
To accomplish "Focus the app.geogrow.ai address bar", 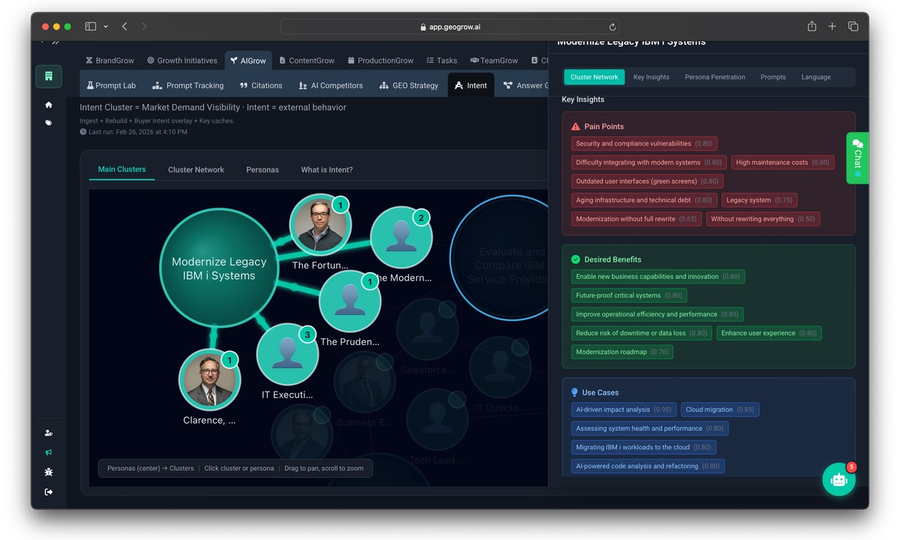I will click(450, 27).
